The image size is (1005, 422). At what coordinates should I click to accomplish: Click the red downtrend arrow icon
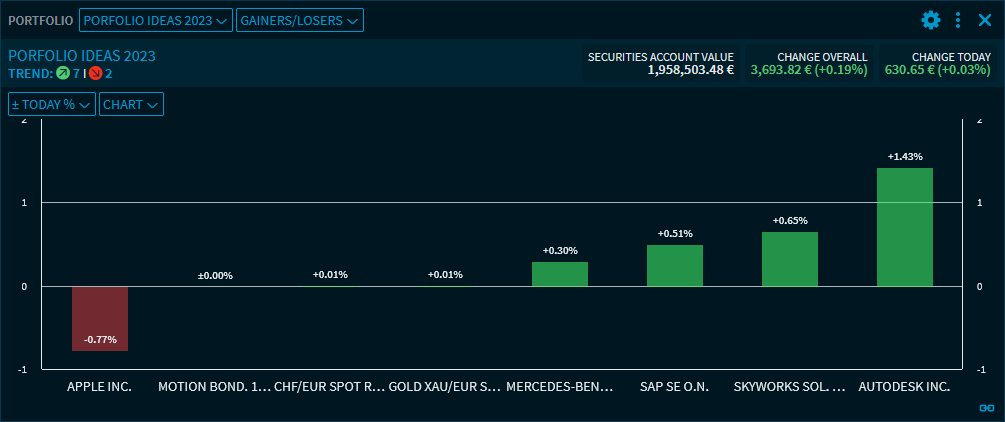pos(96,73)
